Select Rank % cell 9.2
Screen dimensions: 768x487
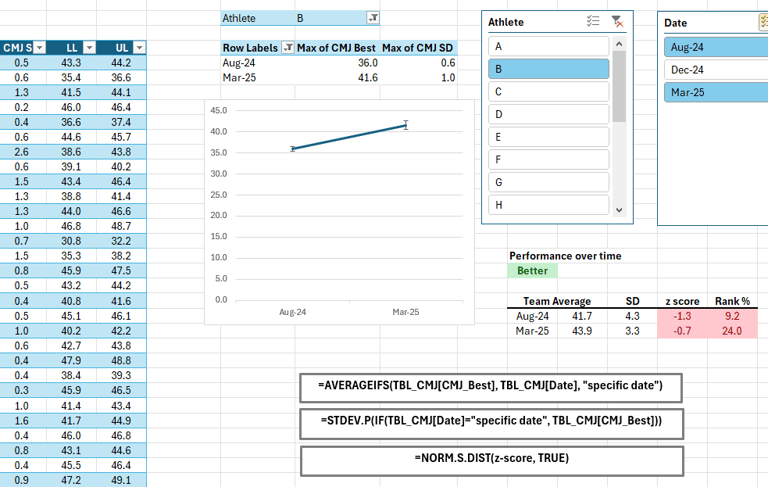pos(732,316)
